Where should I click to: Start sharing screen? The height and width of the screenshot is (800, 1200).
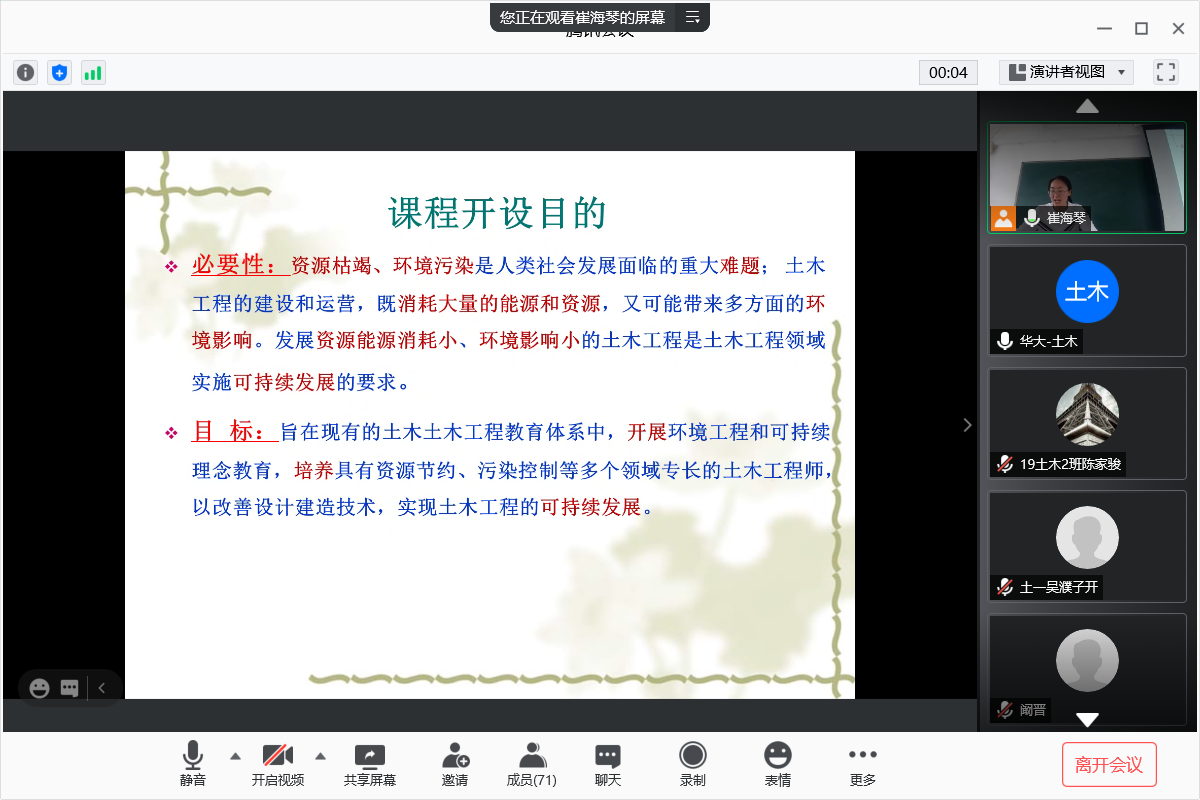(369, 764)
